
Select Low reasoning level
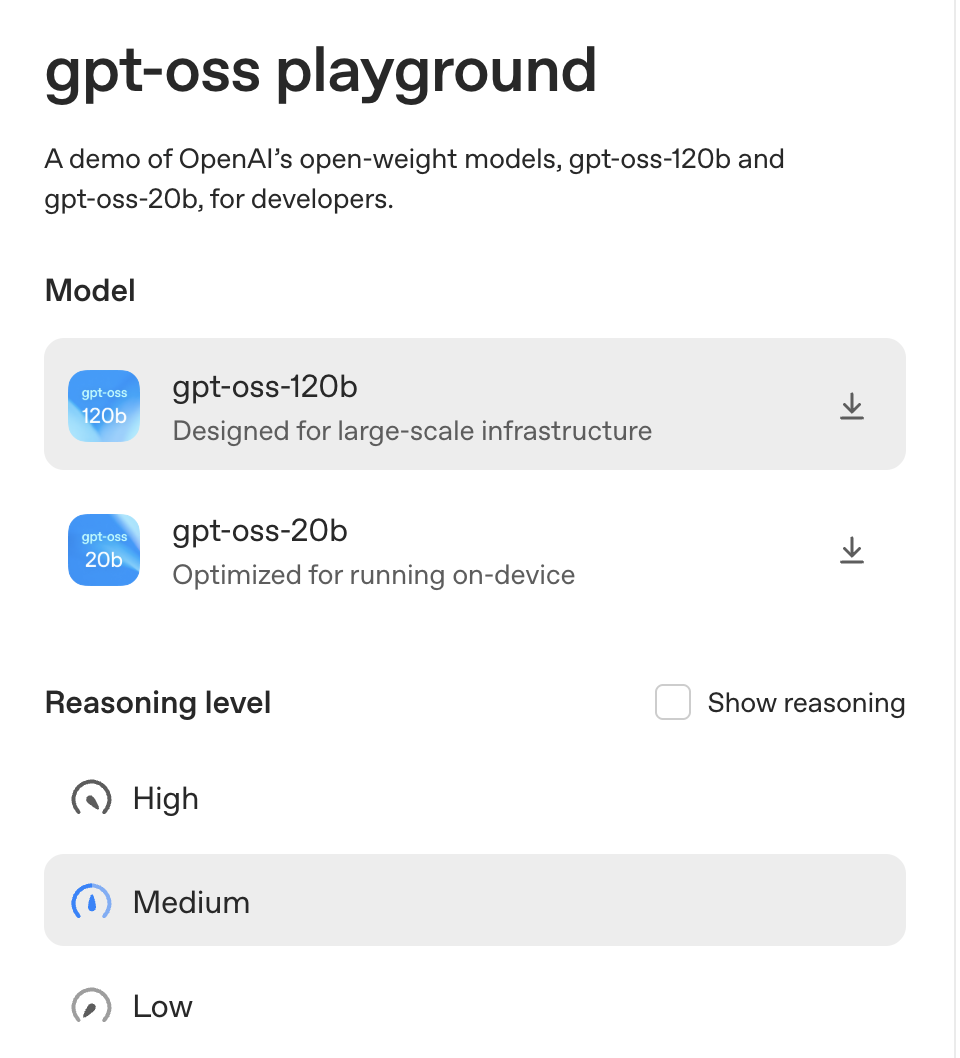(x=163, y=1007)
